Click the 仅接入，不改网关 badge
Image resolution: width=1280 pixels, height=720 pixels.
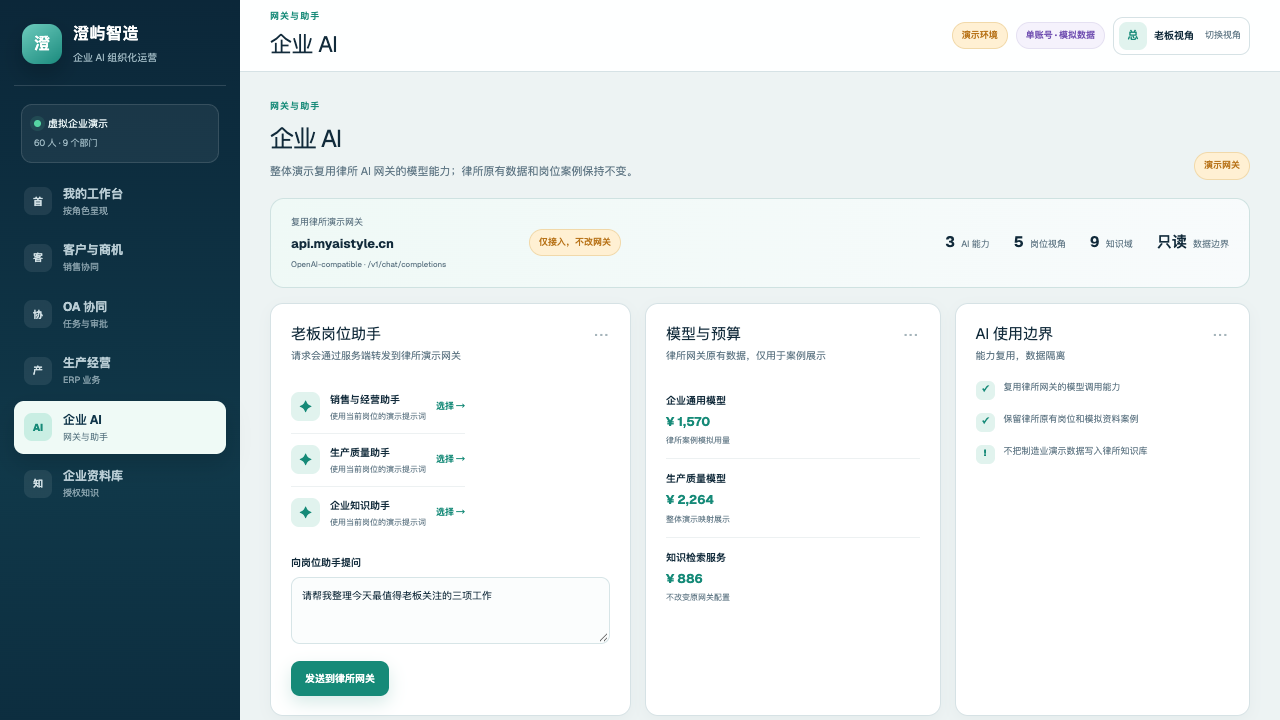pos(575,242)
